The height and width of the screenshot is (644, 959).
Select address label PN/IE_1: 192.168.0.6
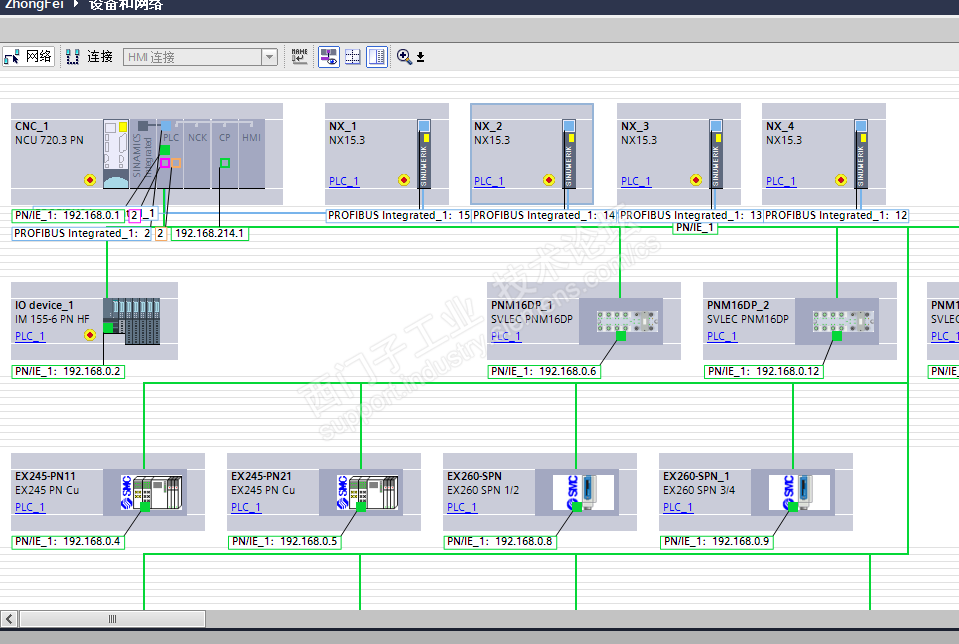point(544,371)
